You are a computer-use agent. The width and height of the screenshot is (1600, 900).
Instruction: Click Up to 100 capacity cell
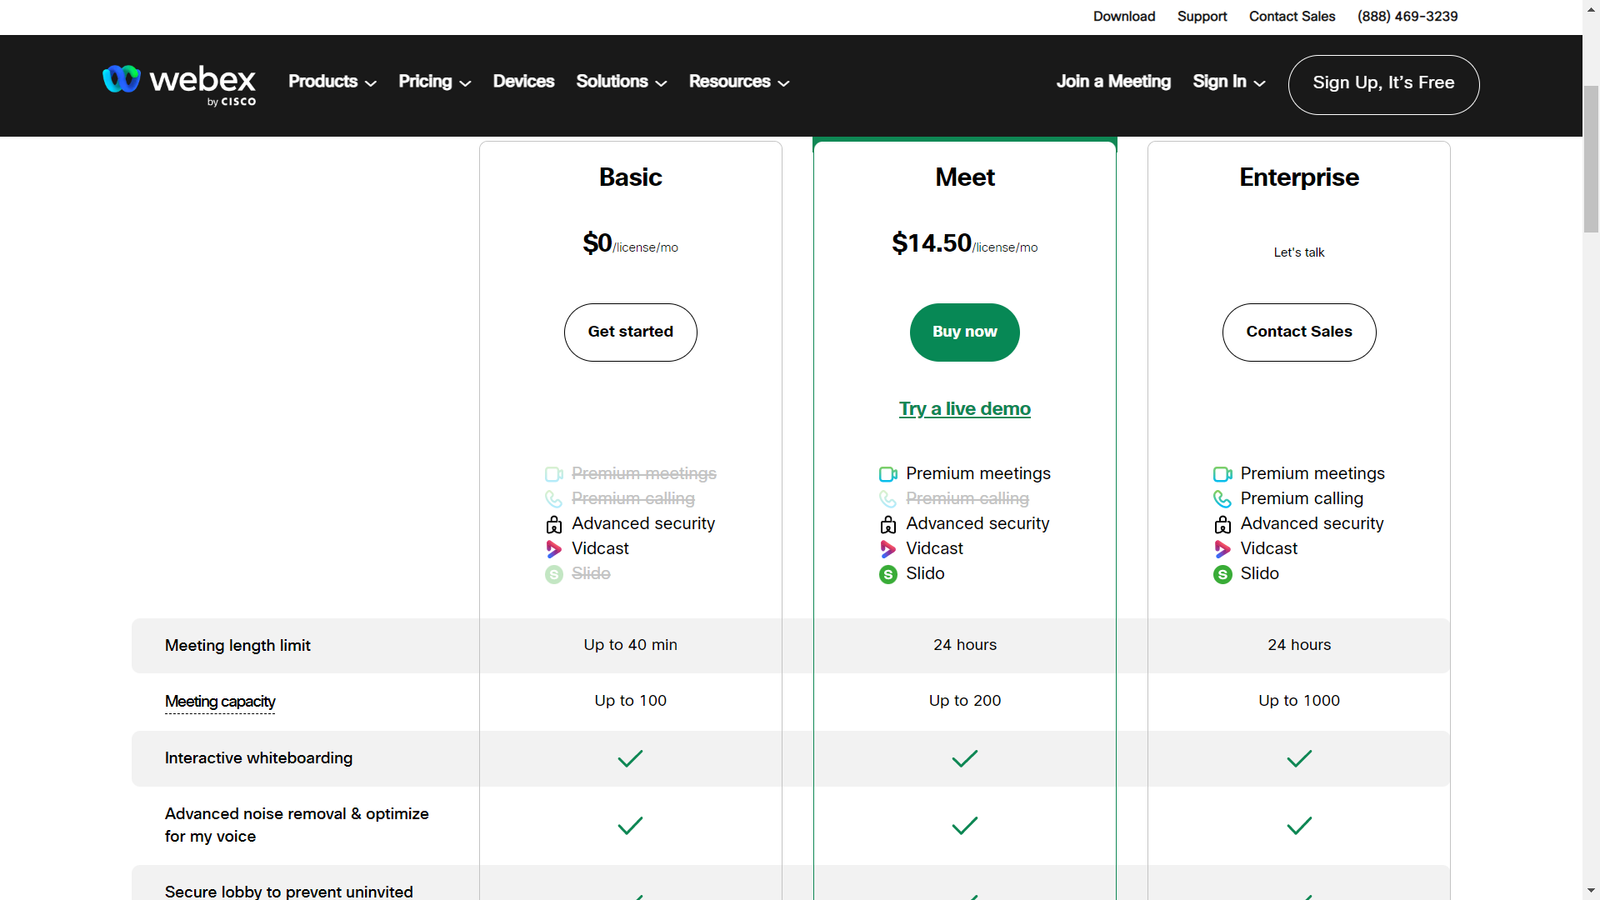coord(630,701)
